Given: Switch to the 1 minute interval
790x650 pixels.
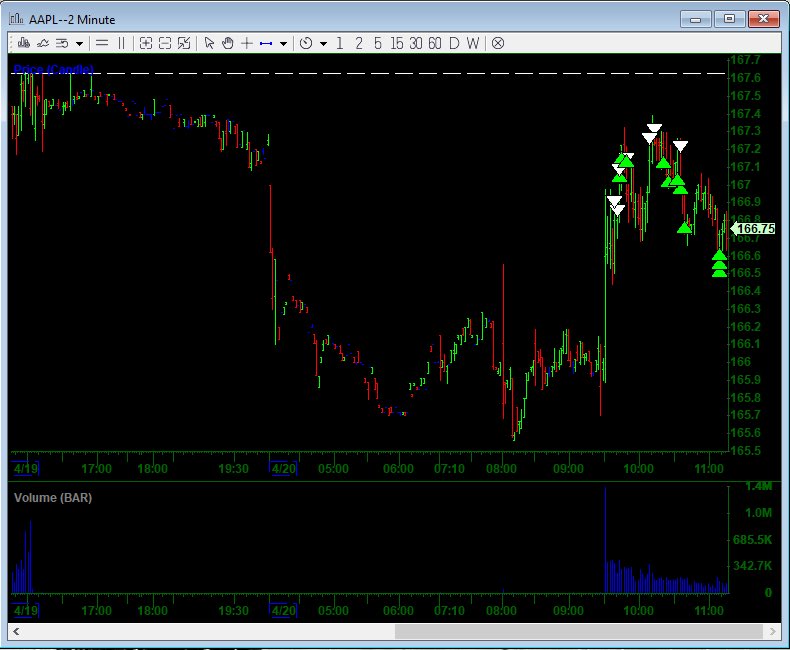Looking at the screenshot, I should point(340,43).
